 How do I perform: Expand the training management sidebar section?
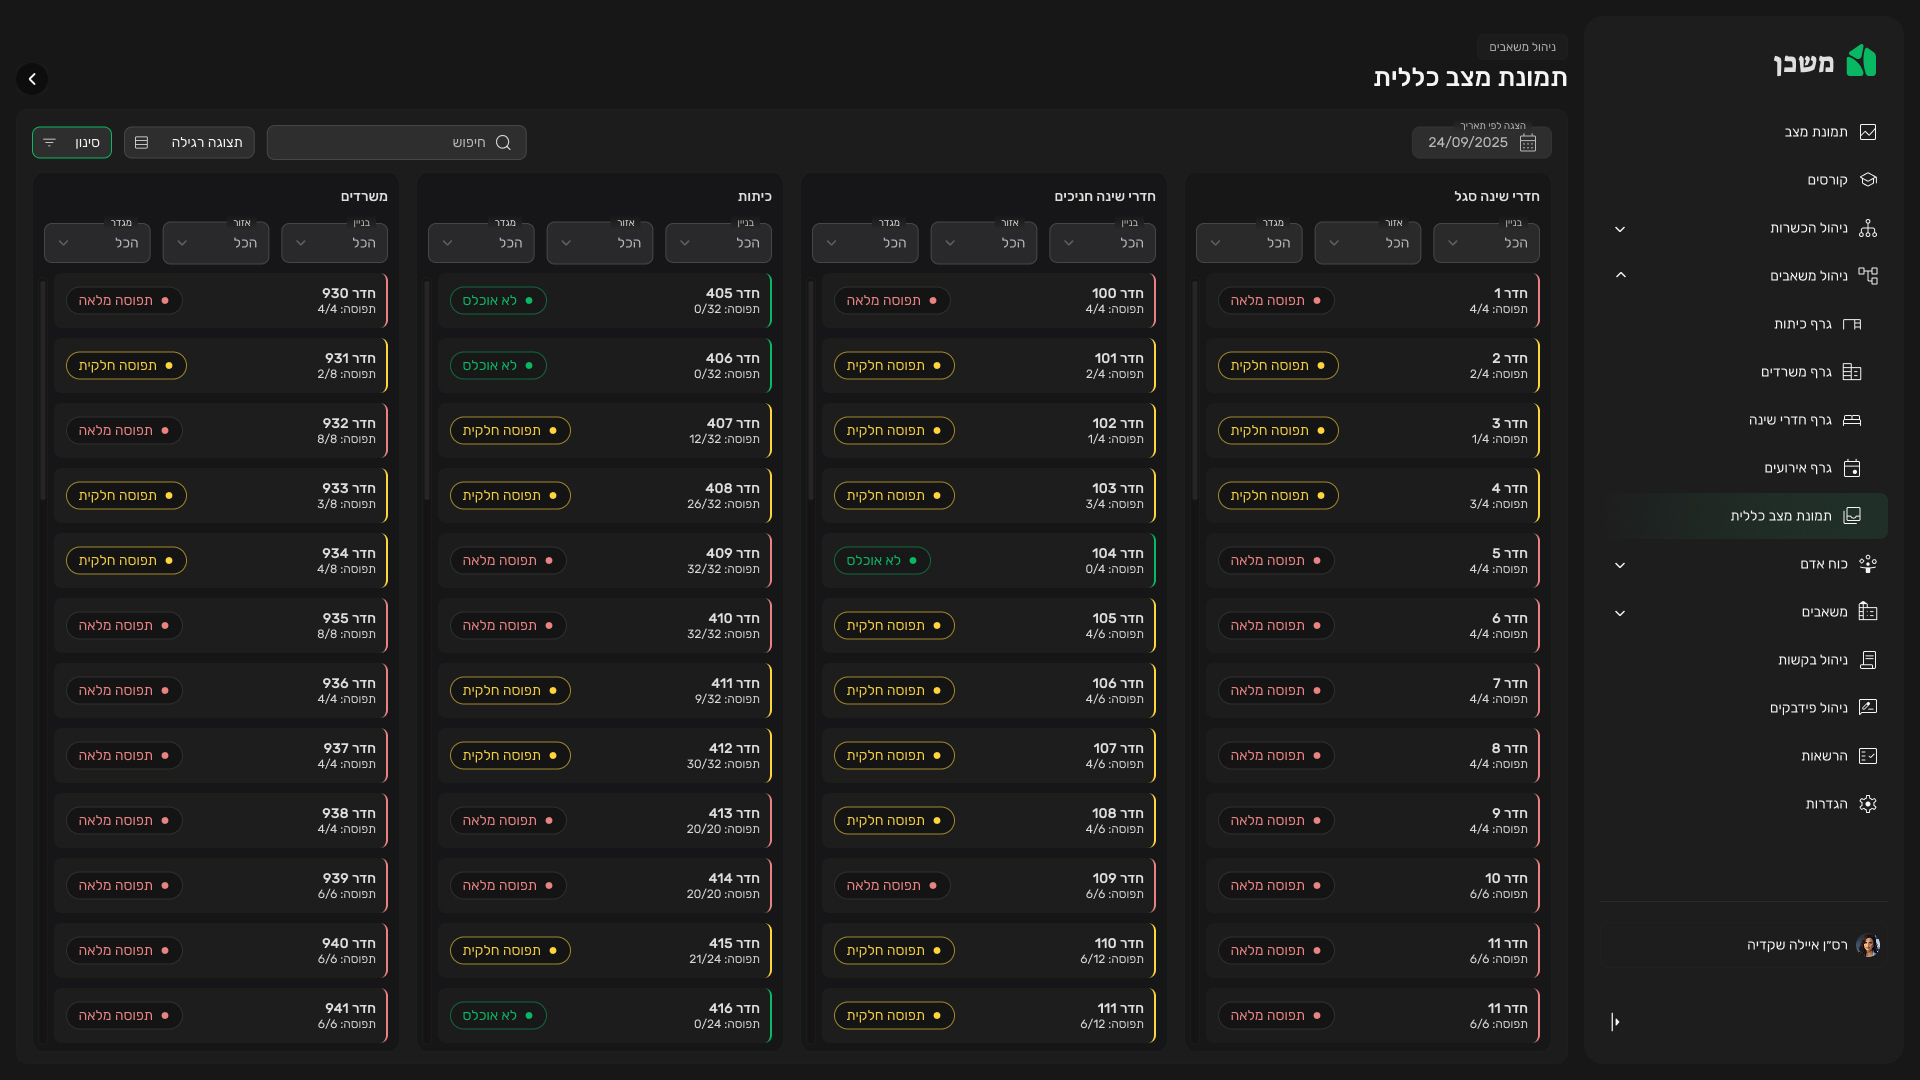1620,229
